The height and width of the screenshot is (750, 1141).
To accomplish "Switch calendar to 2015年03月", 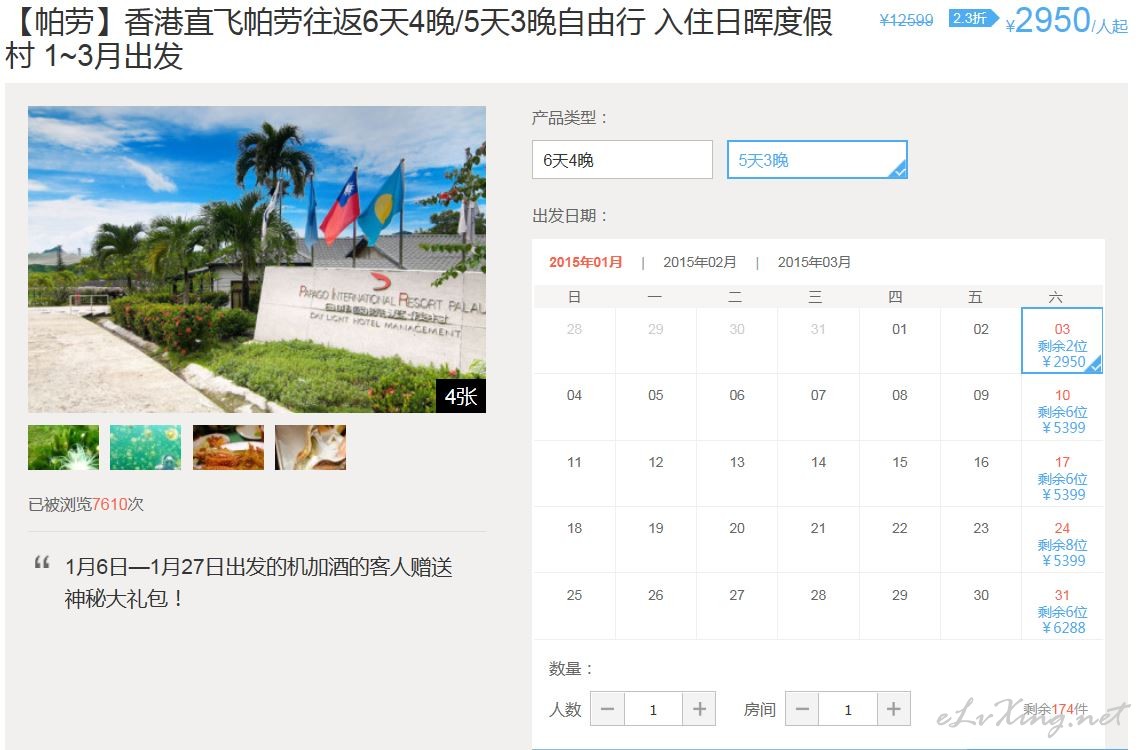I will click(814, 262).
